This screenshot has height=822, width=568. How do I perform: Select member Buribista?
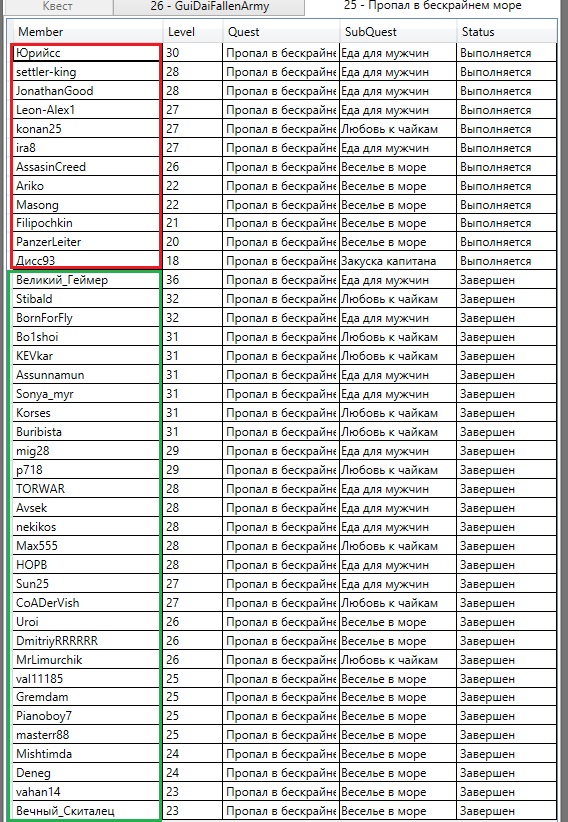(x=86, y=431)
